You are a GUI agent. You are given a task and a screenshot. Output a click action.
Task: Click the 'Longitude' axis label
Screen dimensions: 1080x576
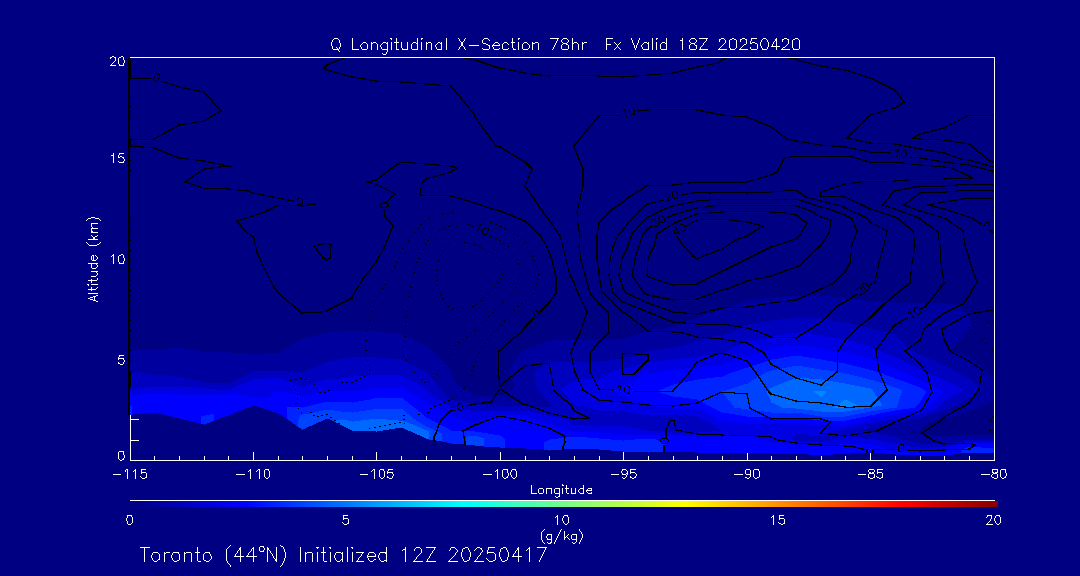click(x=561, y=491)
